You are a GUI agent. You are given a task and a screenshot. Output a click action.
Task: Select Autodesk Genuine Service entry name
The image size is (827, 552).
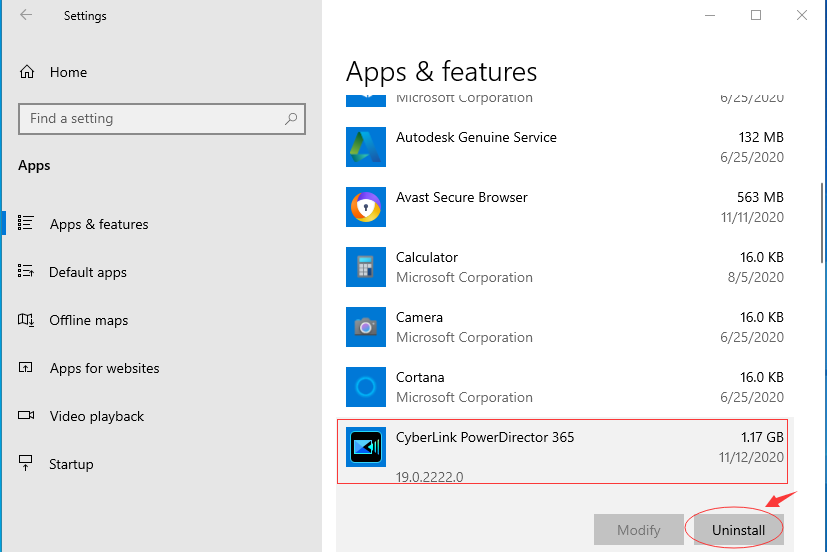click(x=476, y=138)
